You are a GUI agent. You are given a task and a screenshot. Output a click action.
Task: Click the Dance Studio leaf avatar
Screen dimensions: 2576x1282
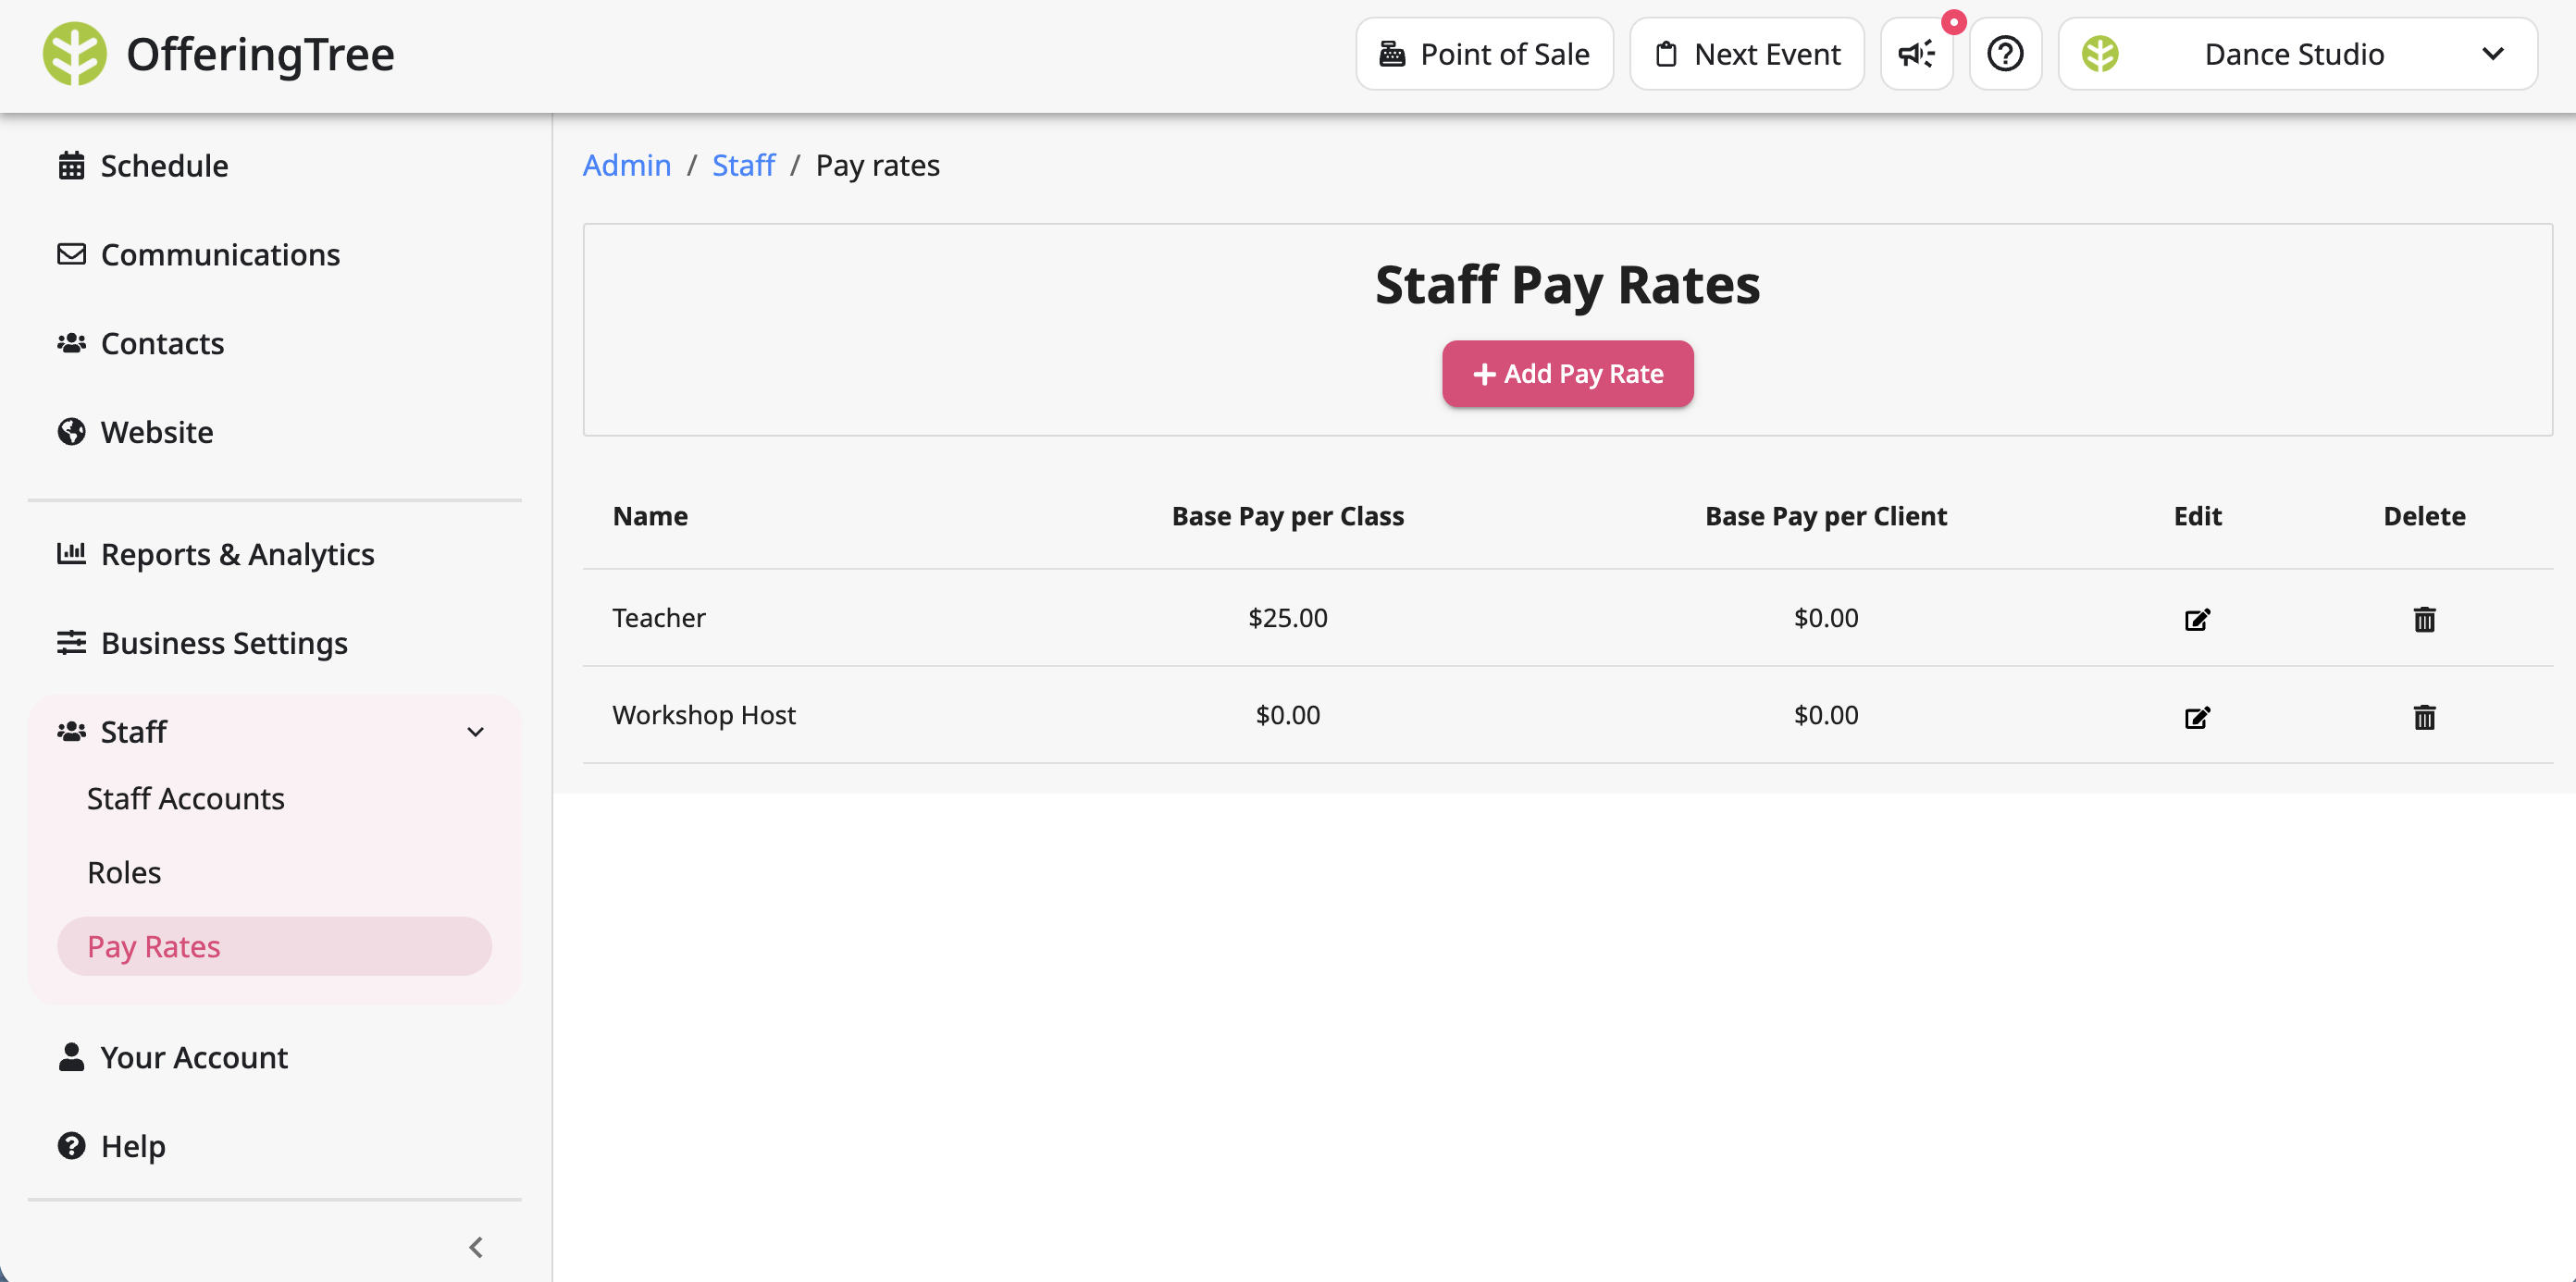[2100, 54]
